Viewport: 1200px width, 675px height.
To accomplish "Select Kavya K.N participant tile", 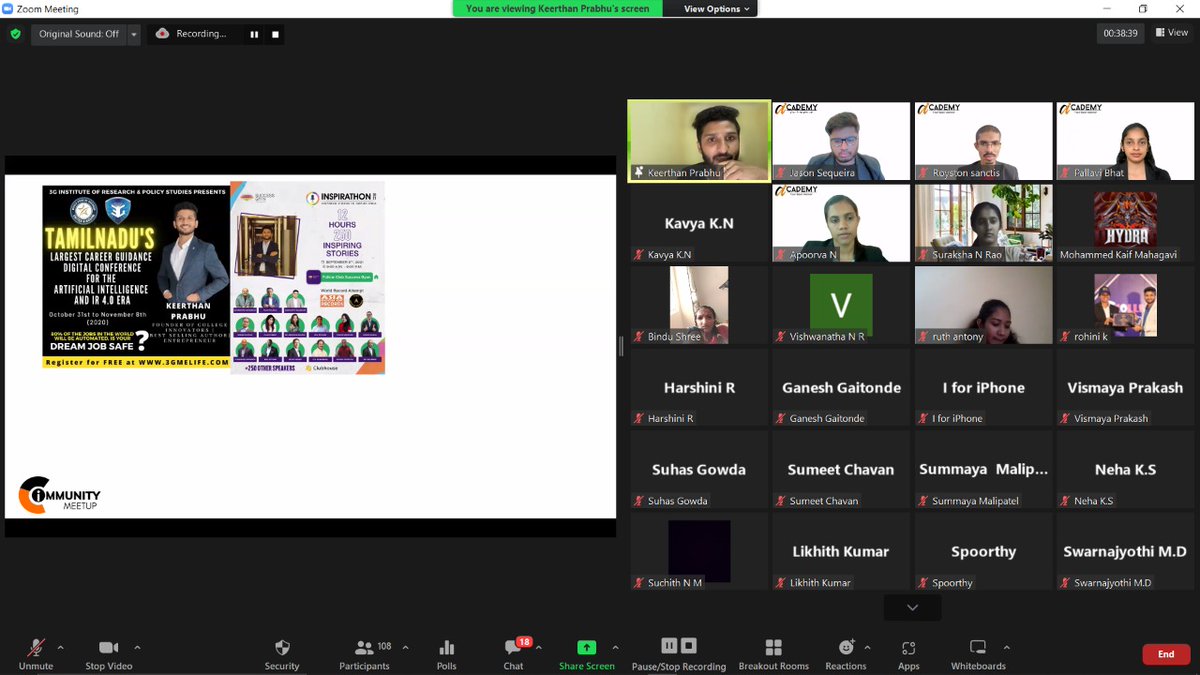I will pyautogui.click(x=699, y=223).
